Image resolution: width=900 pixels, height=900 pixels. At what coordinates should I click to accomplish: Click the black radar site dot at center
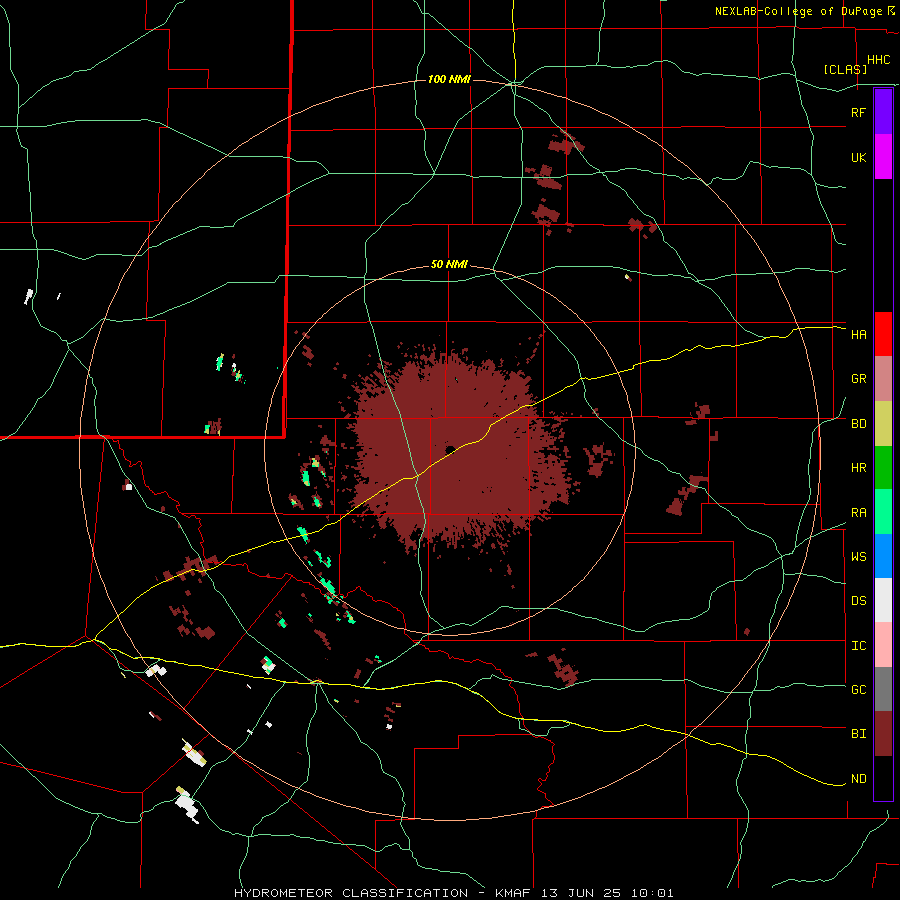(x=450, y=449)
